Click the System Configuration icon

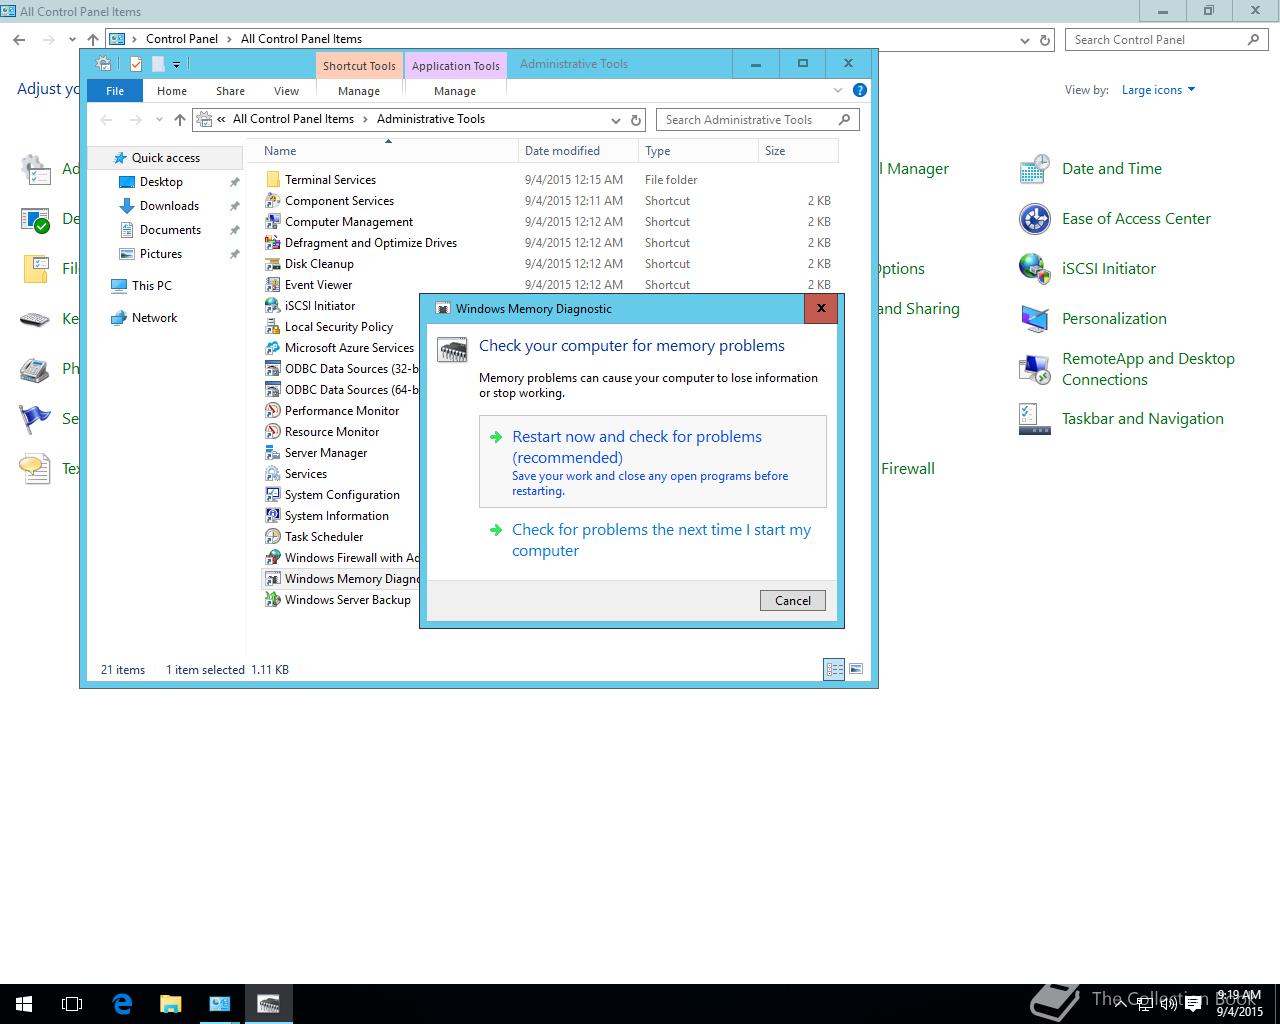click(272, 495)
